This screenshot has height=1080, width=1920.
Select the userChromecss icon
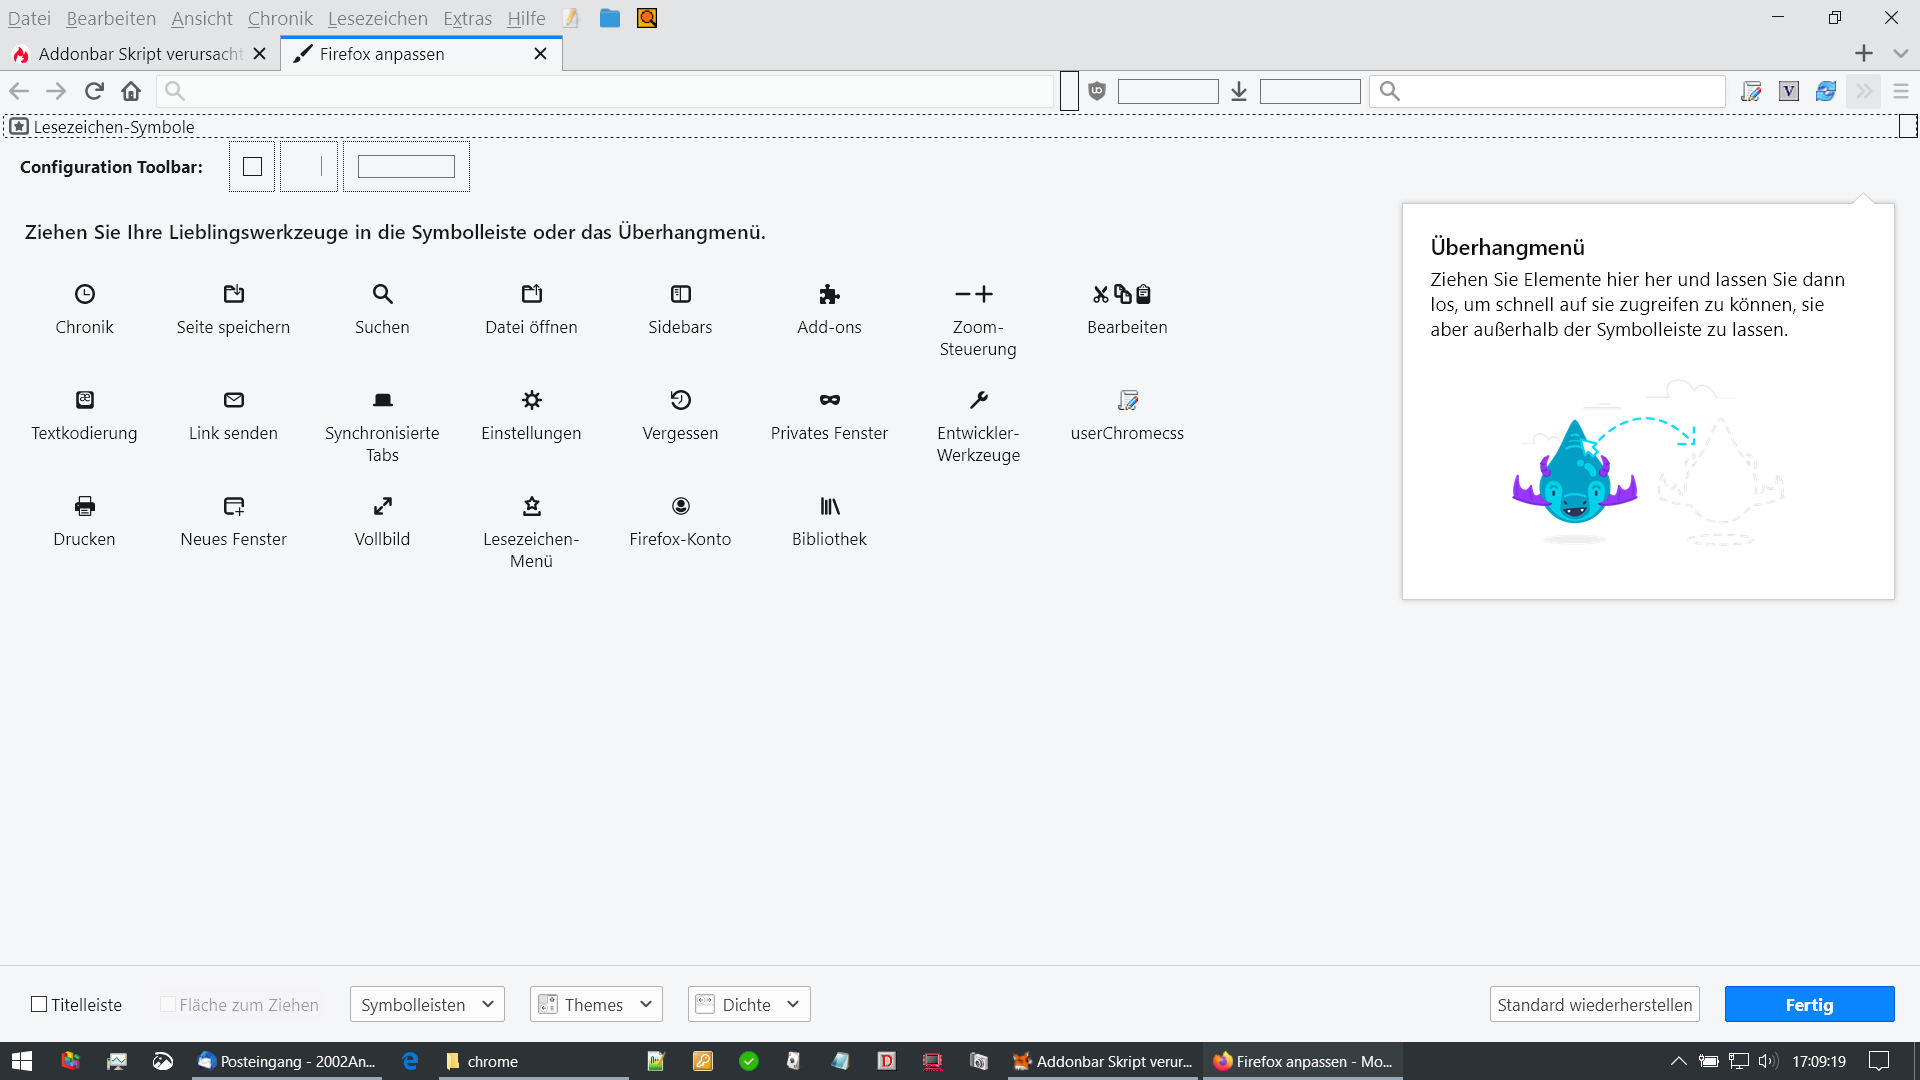(1127, 400)
